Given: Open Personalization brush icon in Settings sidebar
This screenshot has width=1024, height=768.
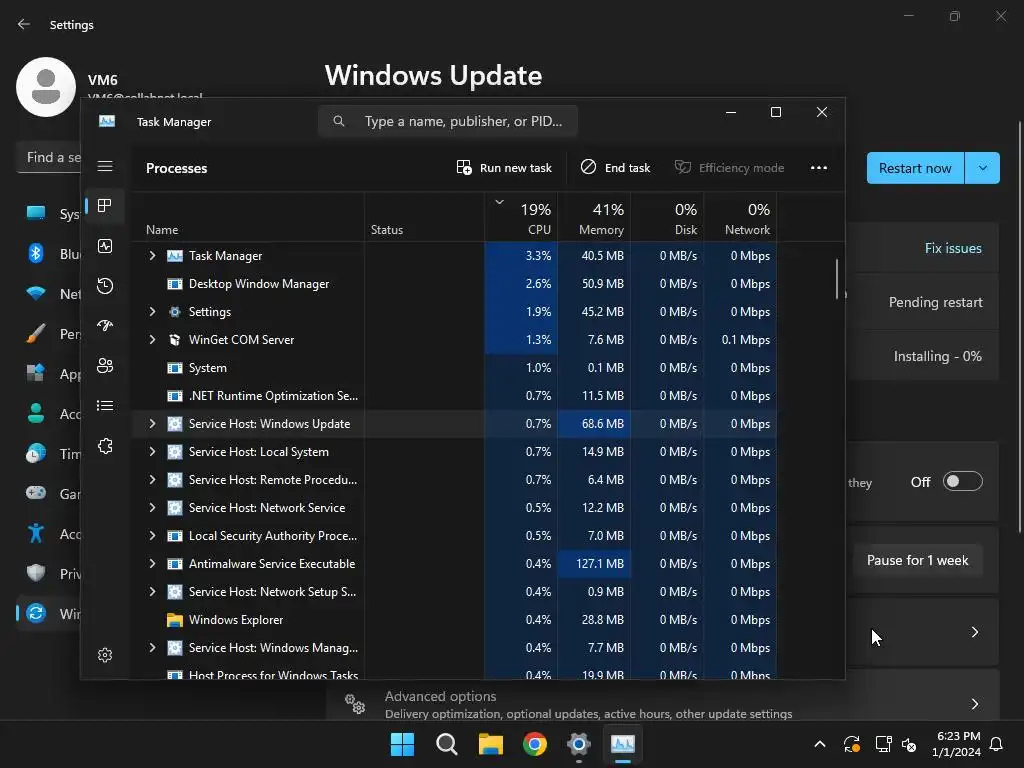Looking at the screenshot, I should click(36, 334).
